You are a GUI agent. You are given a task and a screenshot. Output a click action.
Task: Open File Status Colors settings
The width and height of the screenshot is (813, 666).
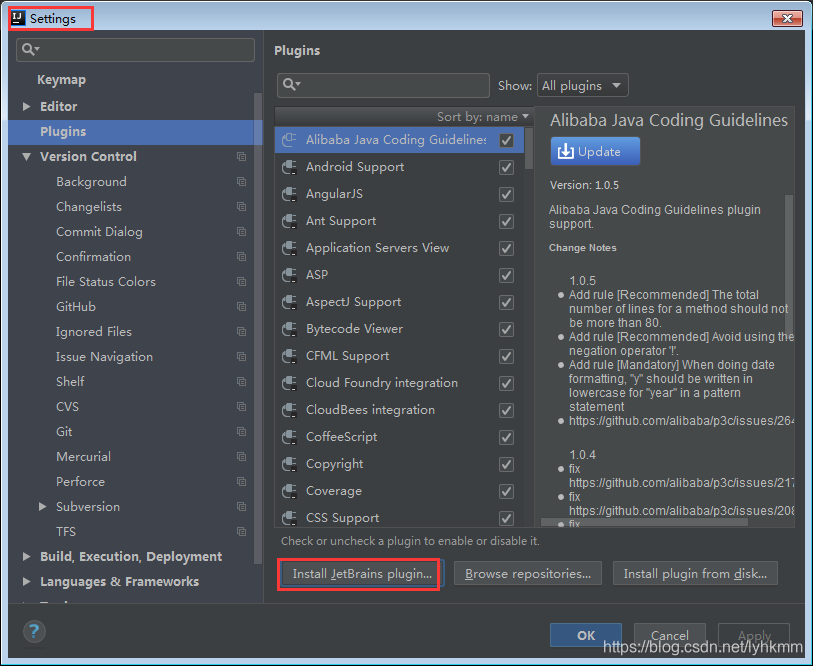pyautogui.click(x=106, y=282)
